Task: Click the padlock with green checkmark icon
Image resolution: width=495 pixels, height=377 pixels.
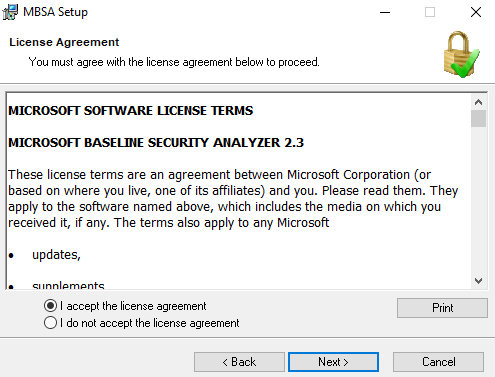Action: point(461,54)
